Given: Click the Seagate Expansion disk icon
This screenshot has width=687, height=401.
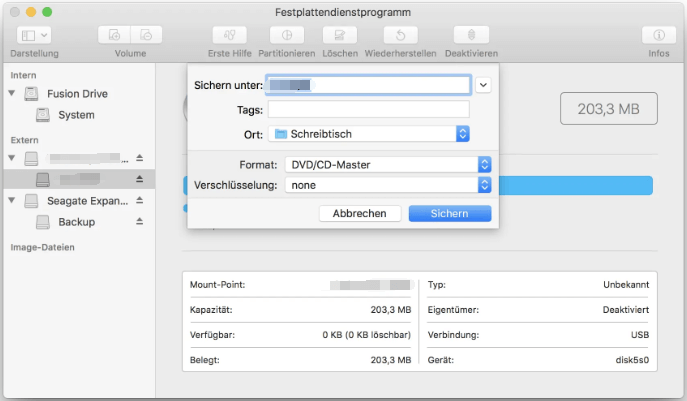Looking at the screenshot, I should (x=31, y=201).
